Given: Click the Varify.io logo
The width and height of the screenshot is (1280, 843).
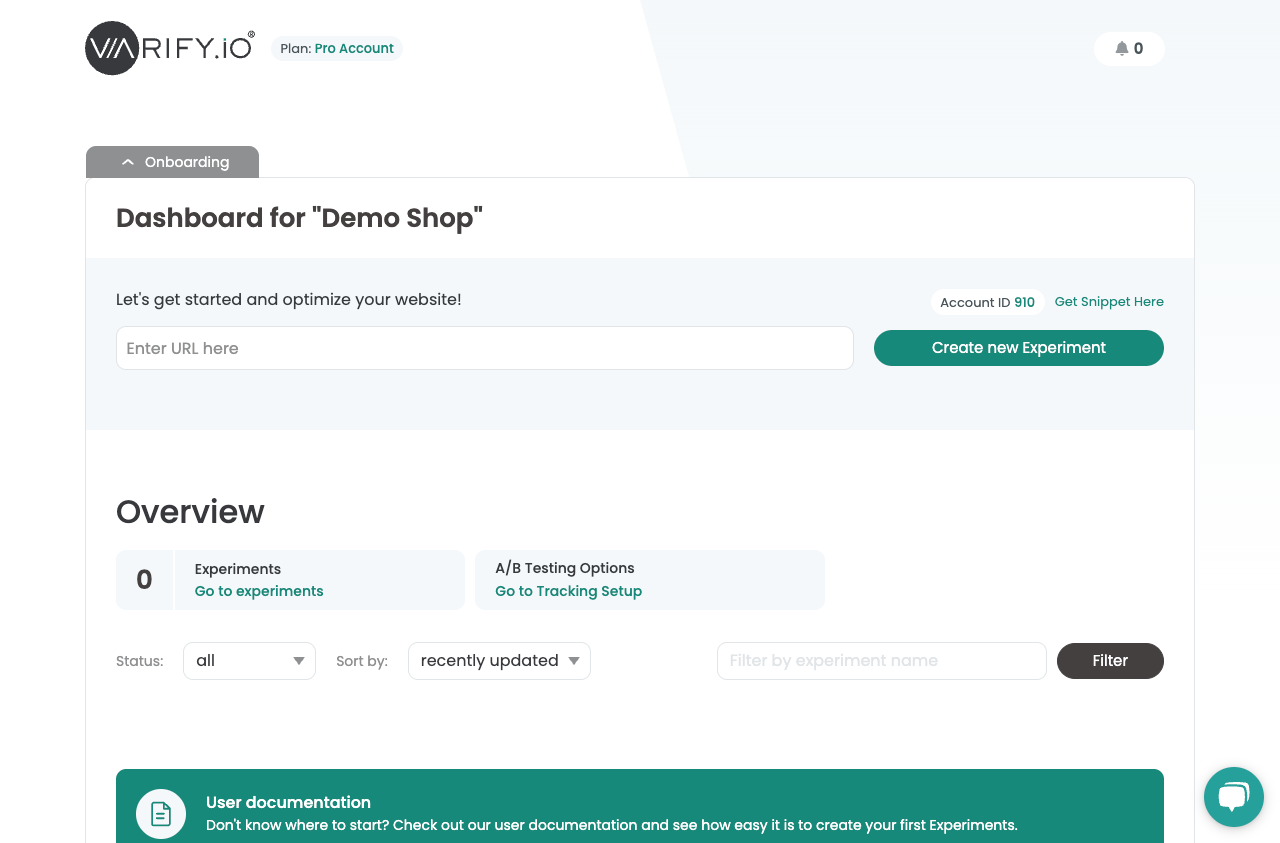Looking at the screenshot, I should (x=170, y=48).
